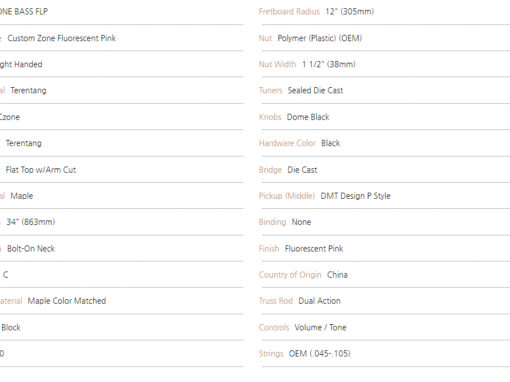Select the Maple Color Matched value

coord(67,301)
